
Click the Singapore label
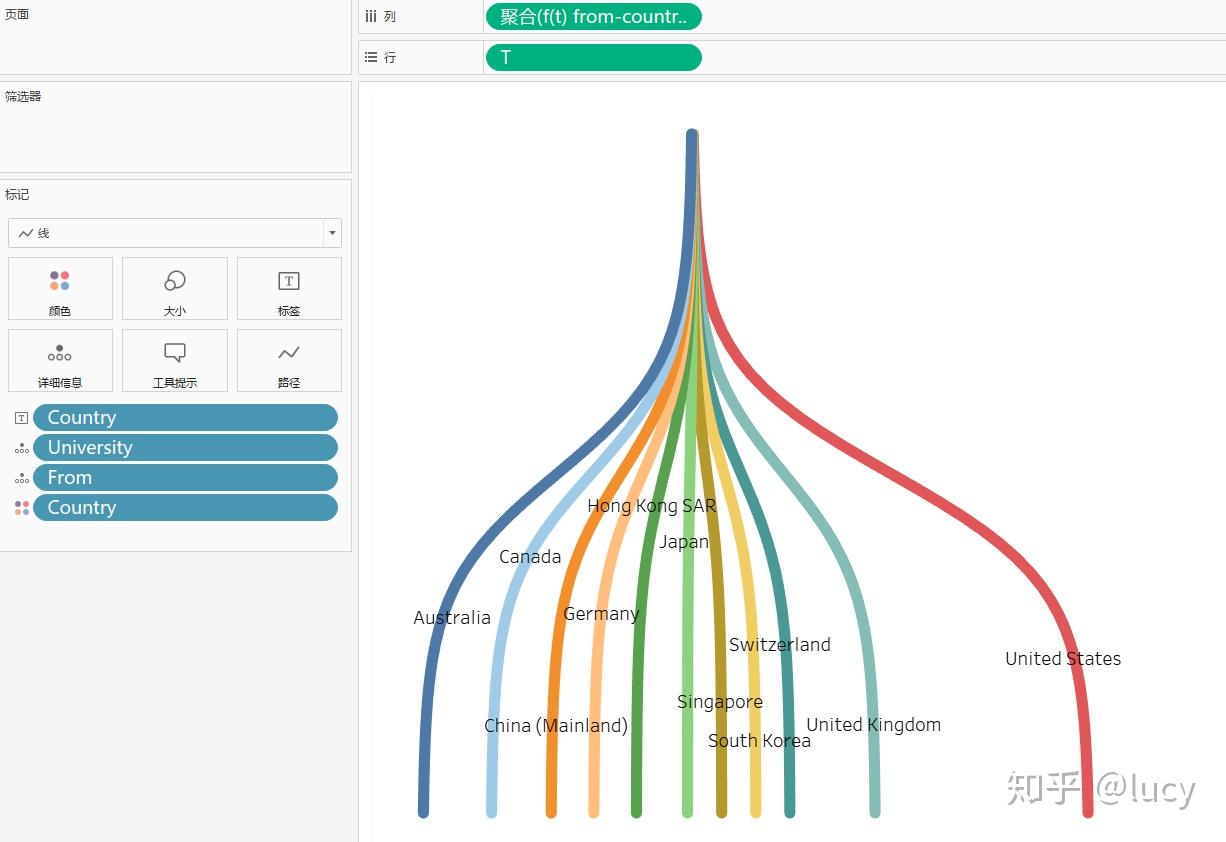(x=720, y=702)
